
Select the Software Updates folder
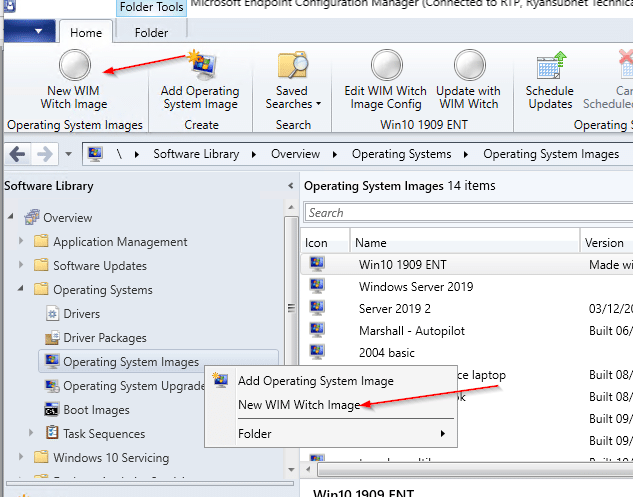(x=100, y=266)
